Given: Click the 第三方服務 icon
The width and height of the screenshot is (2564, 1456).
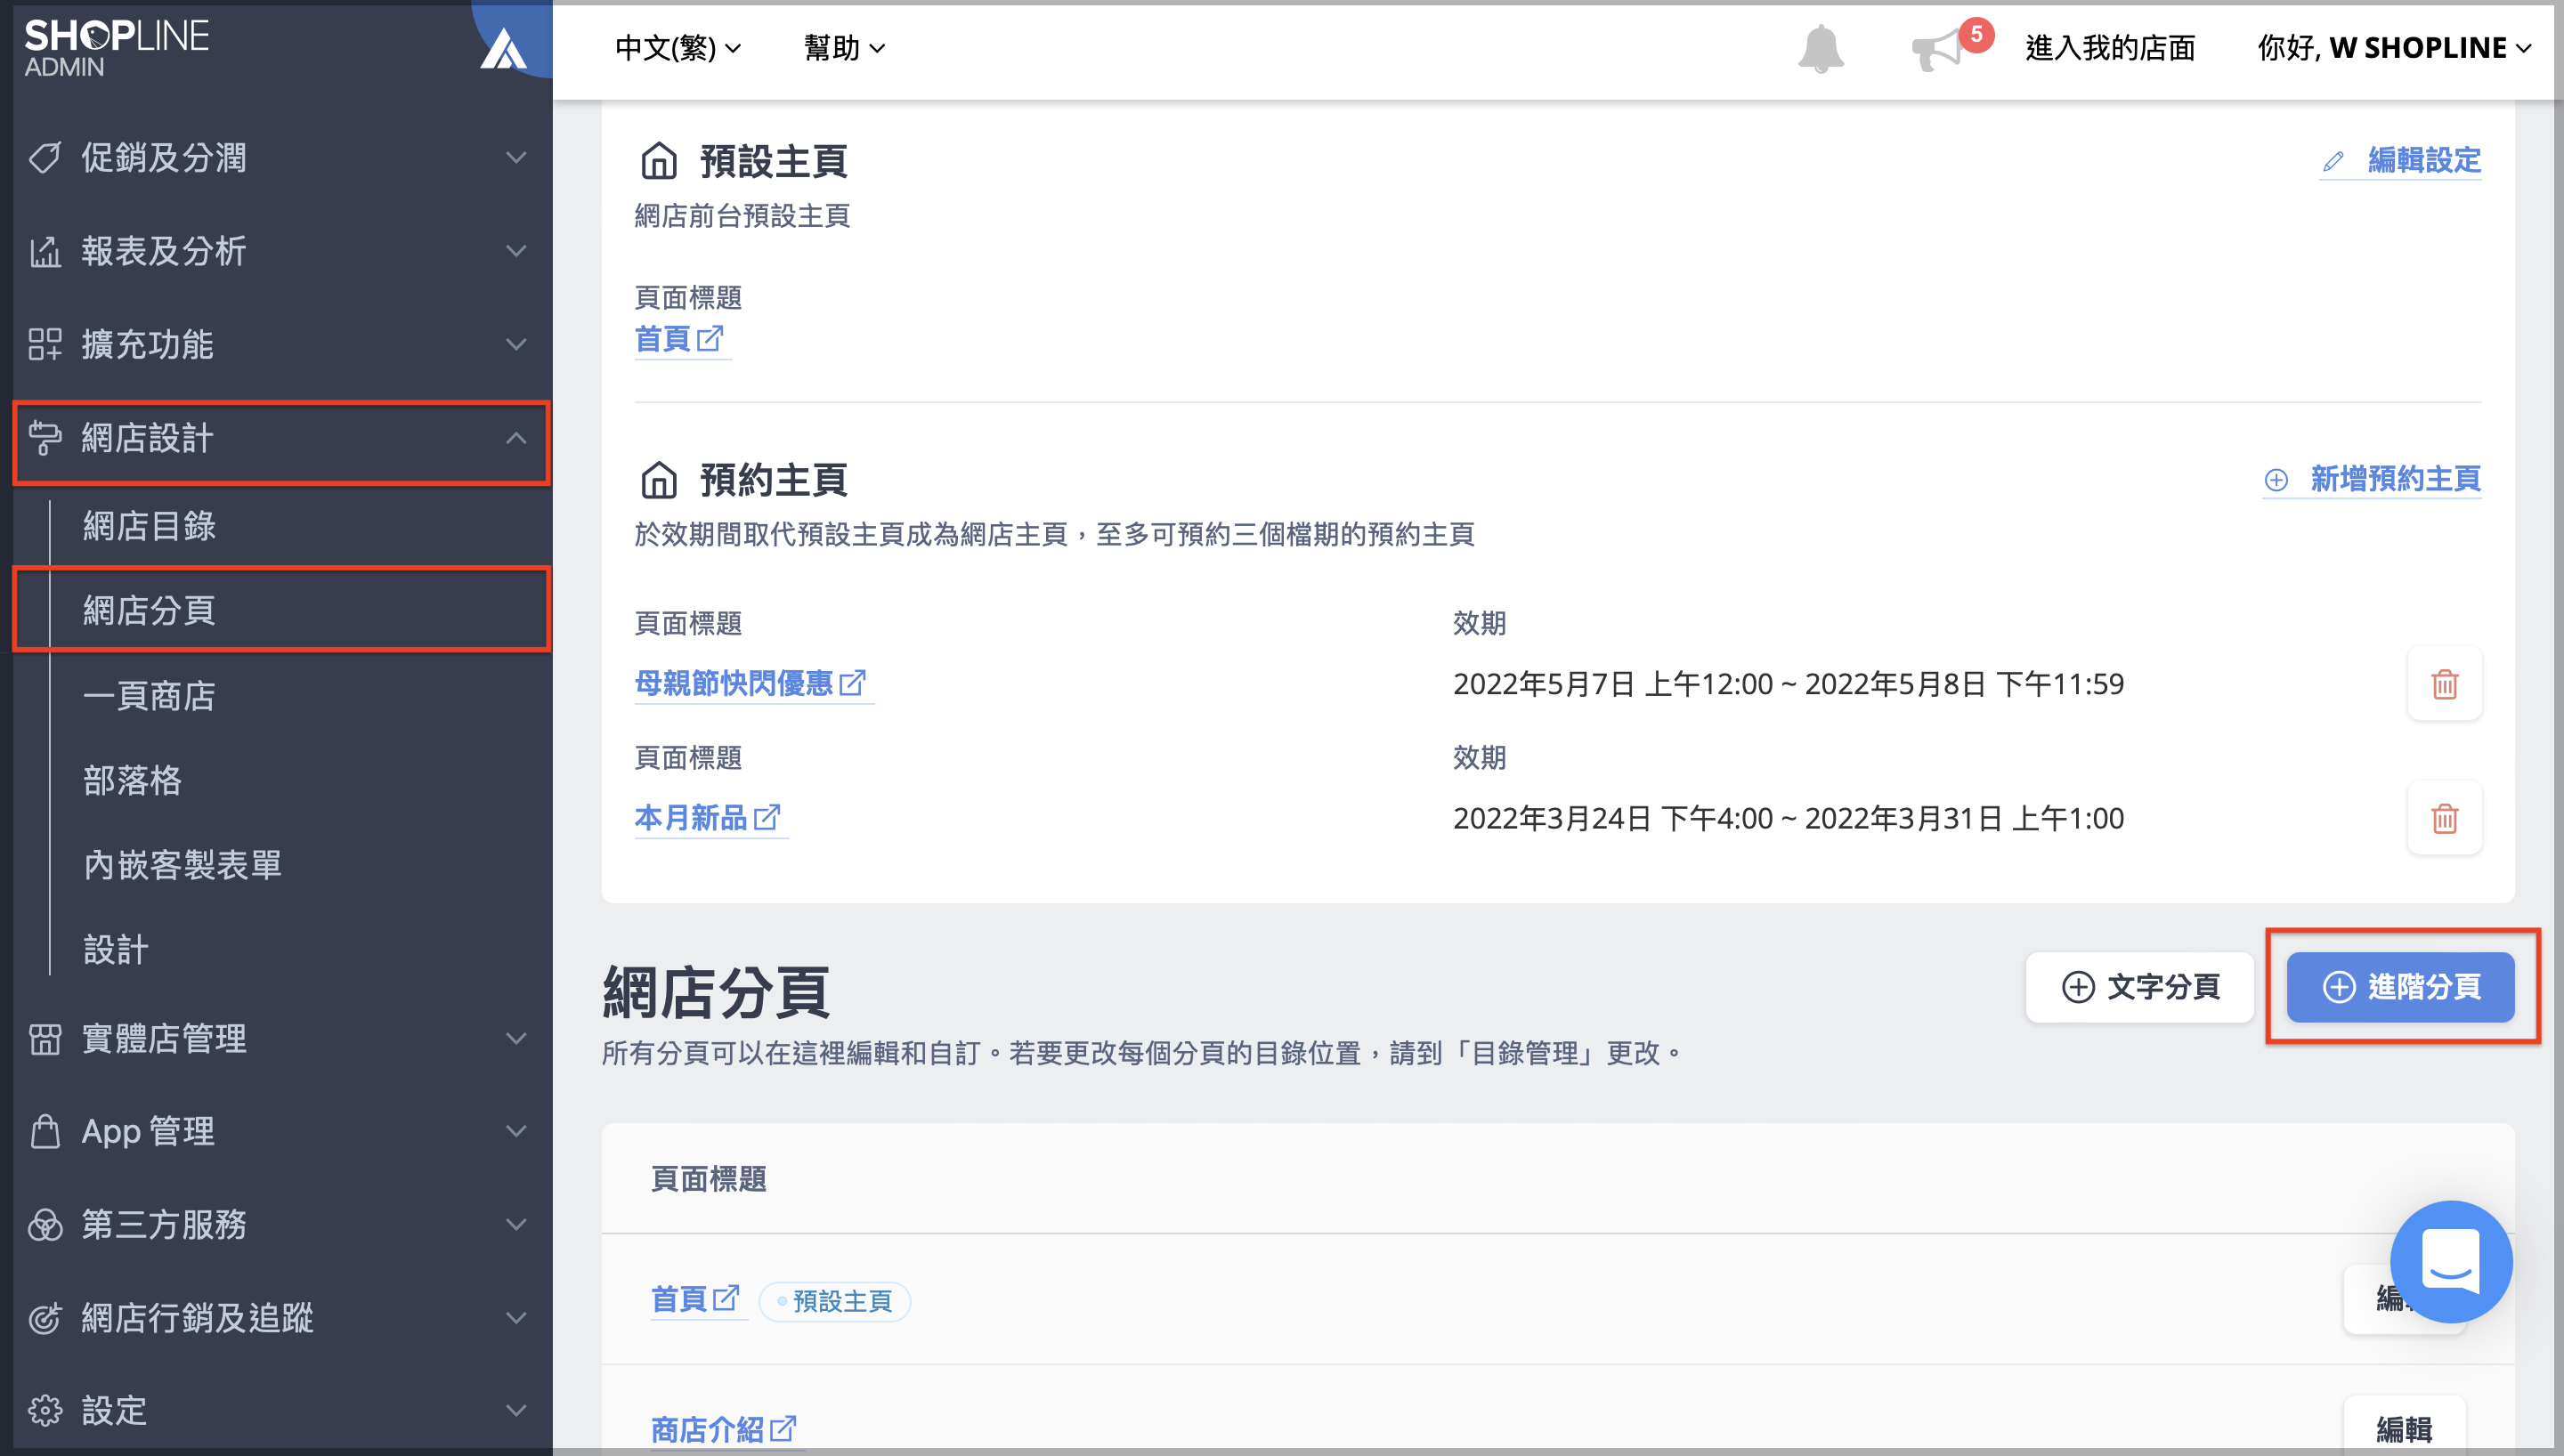Looking at the screenshot, I should (45, 1224).
